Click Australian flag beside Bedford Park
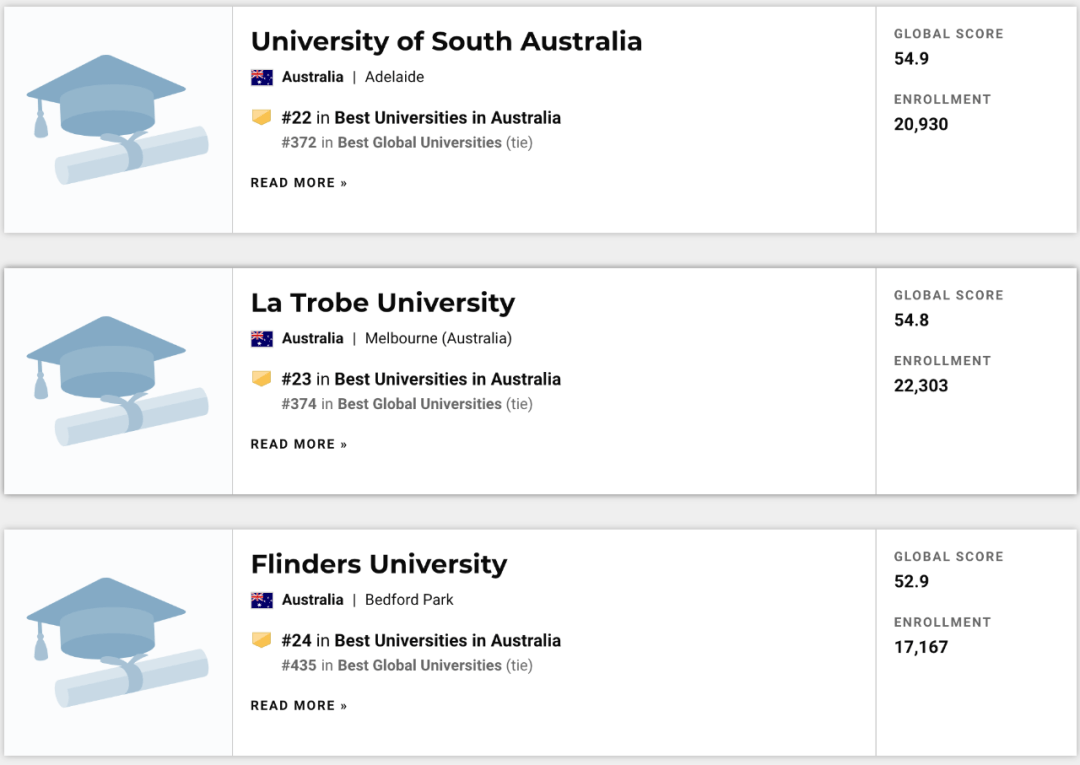Viewport: 1080px width, 765px height. [262, 600]
